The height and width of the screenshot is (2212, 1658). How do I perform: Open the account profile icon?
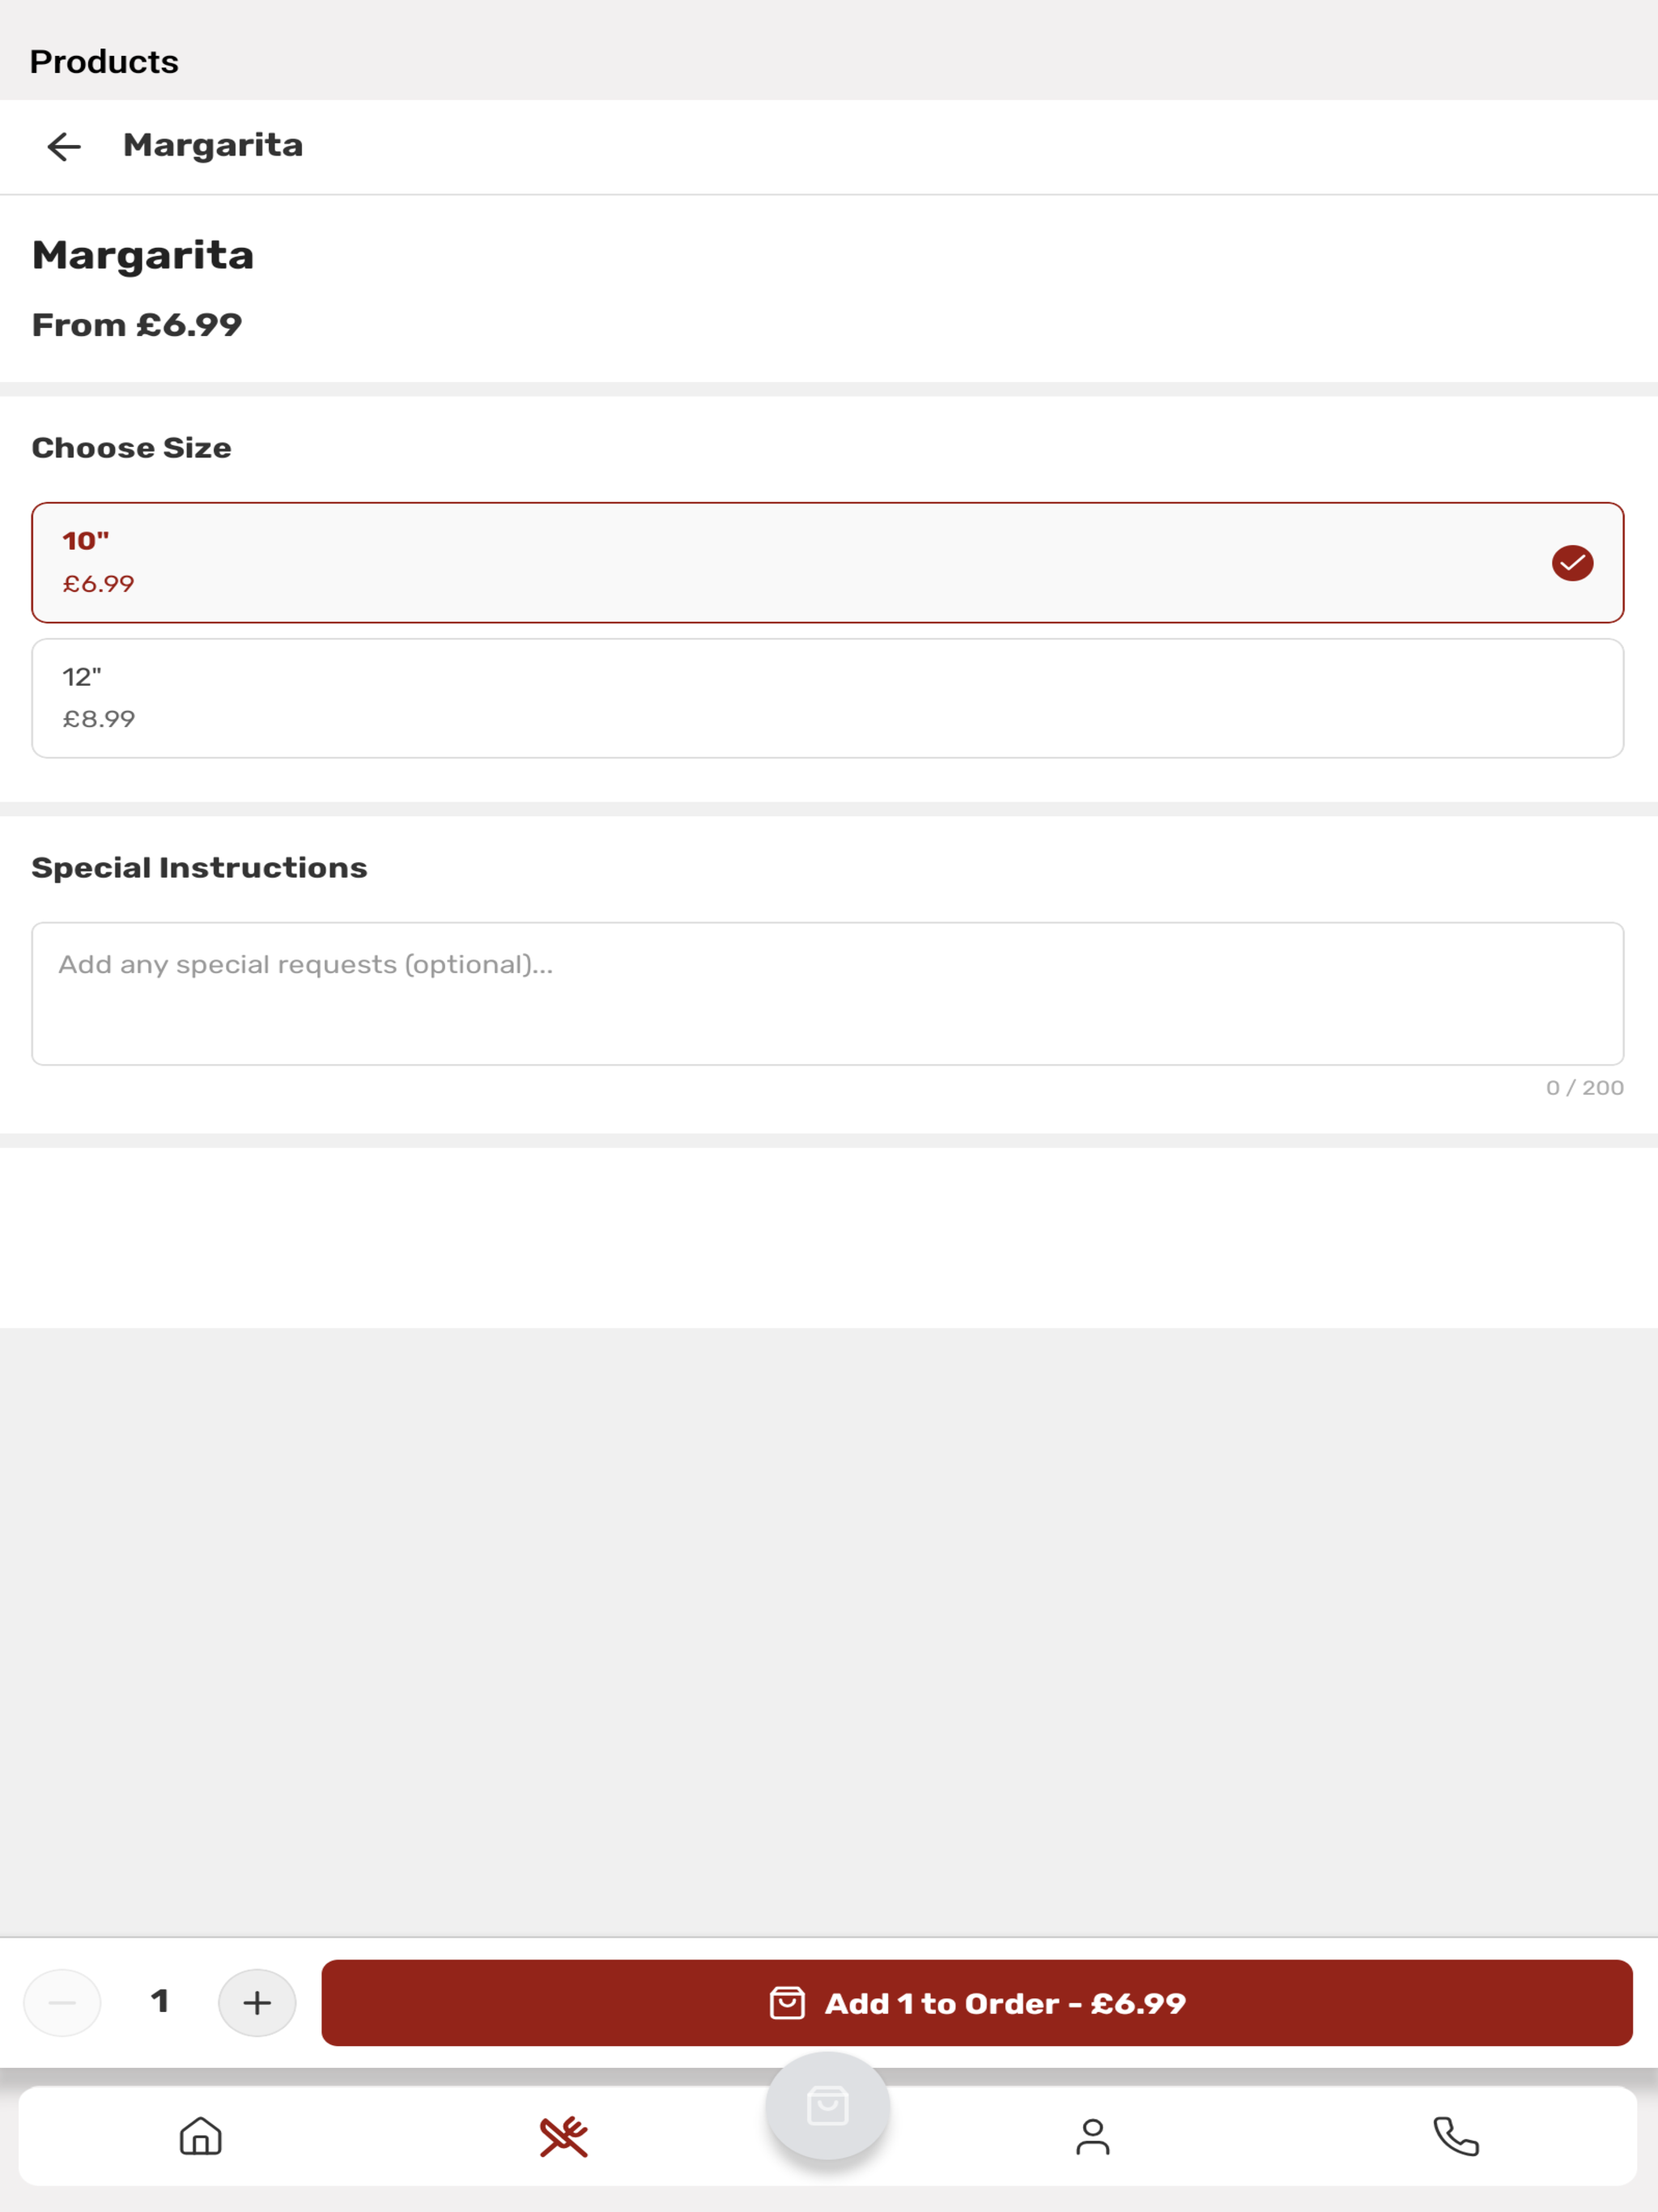[x=1092, y=2136]
